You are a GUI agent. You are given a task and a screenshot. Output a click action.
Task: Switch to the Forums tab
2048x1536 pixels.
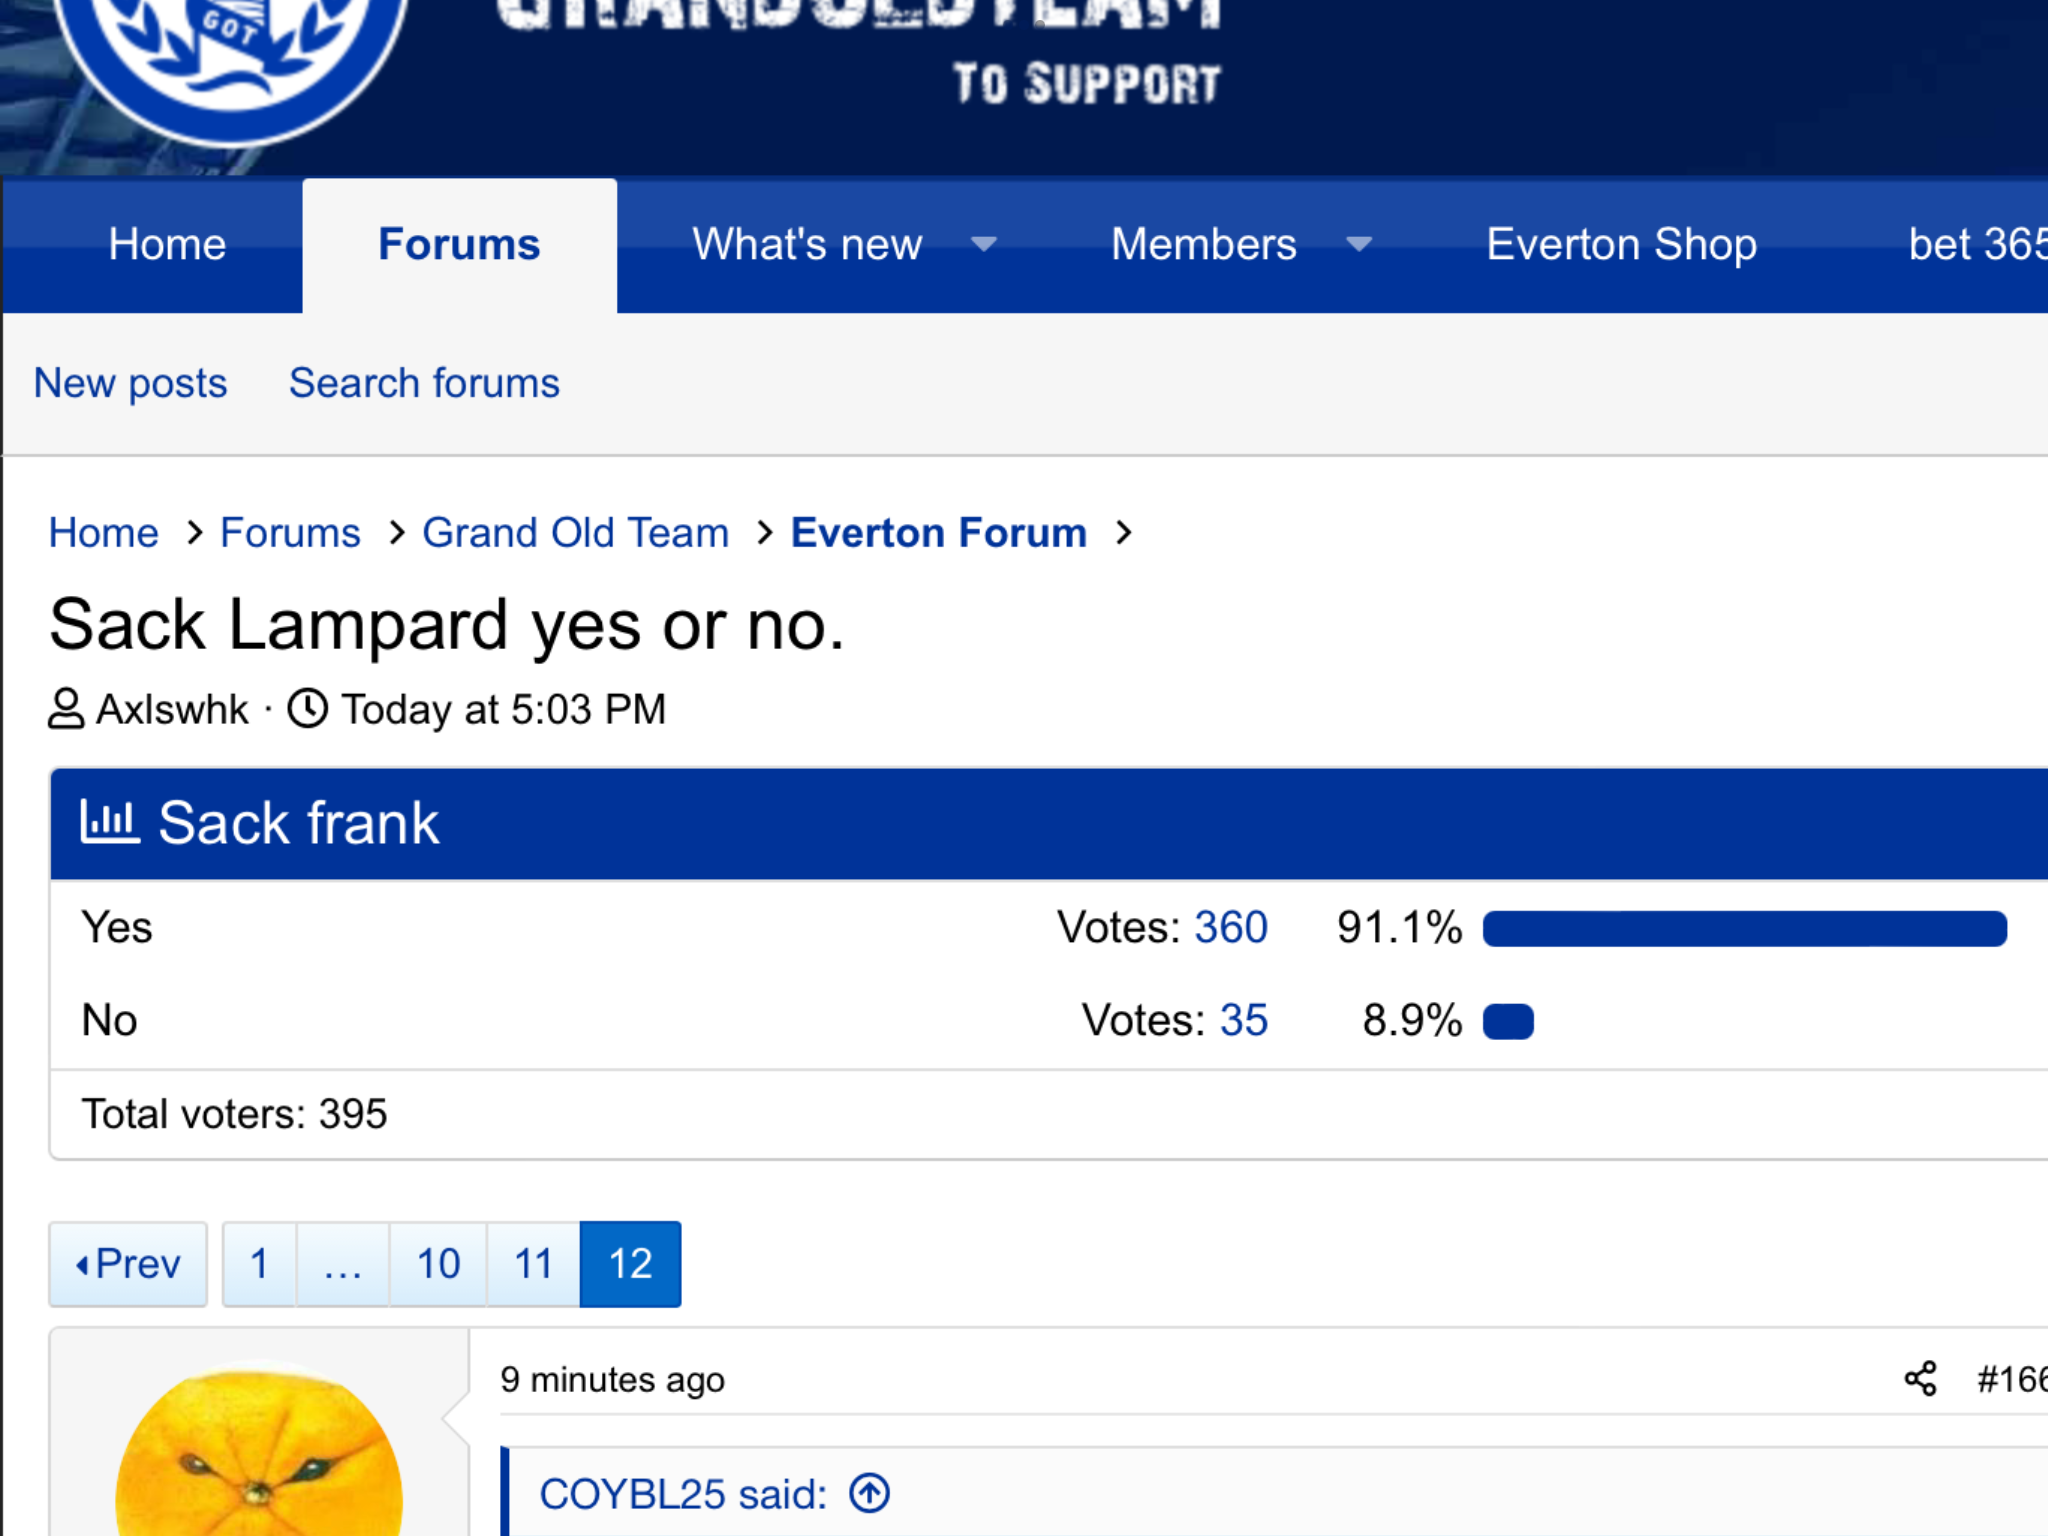[459, 245]
